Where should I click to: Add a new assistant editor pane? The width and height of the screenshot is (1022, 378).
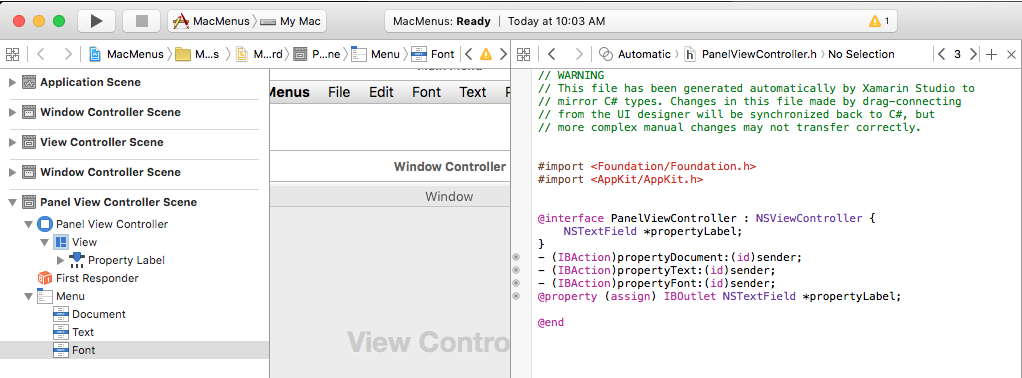[x=991, y=54]
